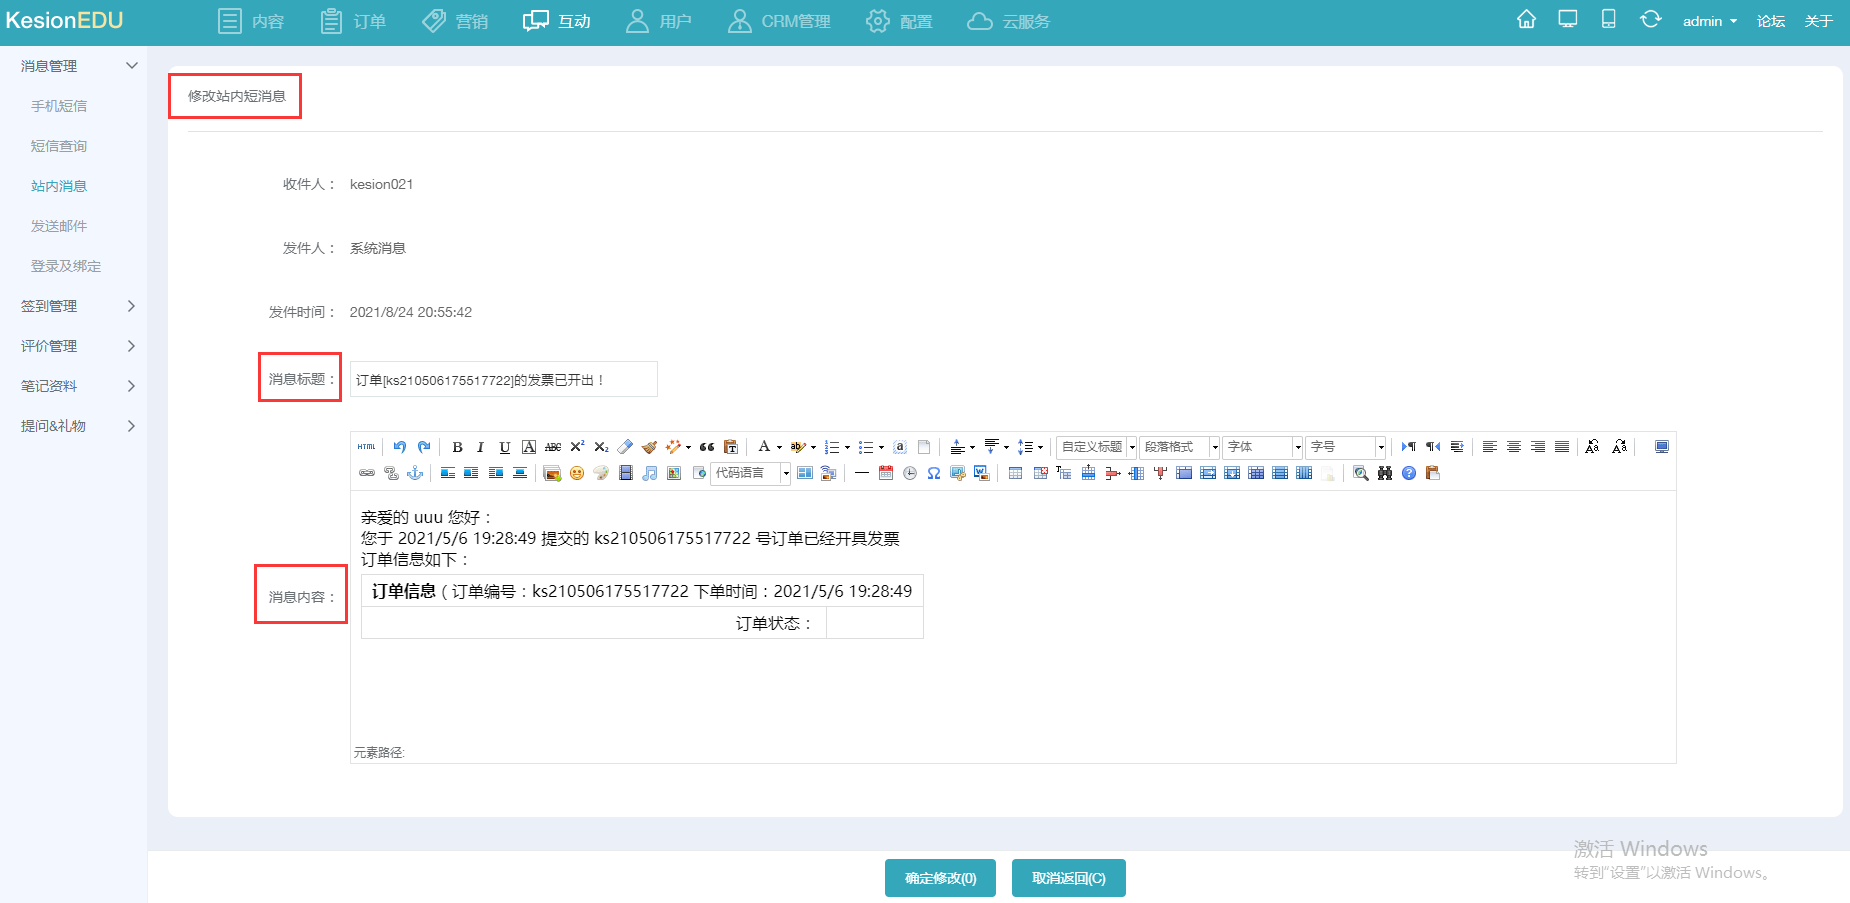Click the insert date calendar icon

[x=886, y=473]
